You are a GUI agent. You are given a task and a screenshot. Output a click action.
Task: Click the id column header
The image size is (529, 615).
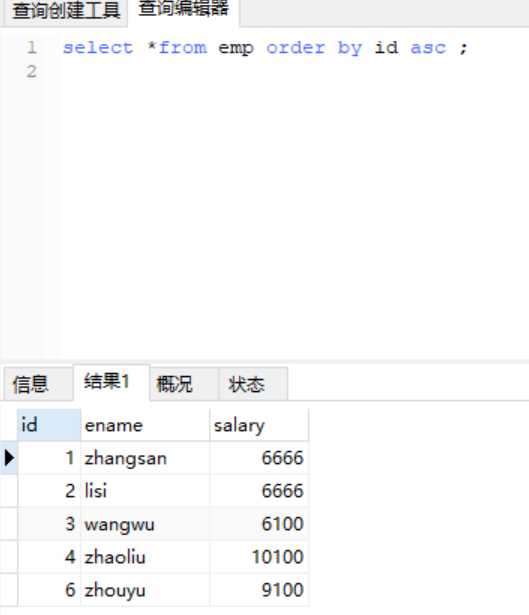pos(49,425)
